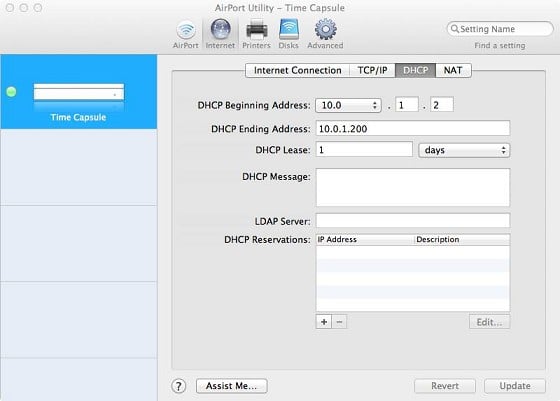Switch to the NAT tab
The height and width of the screenshot is (401, 560).
(453, 70)
